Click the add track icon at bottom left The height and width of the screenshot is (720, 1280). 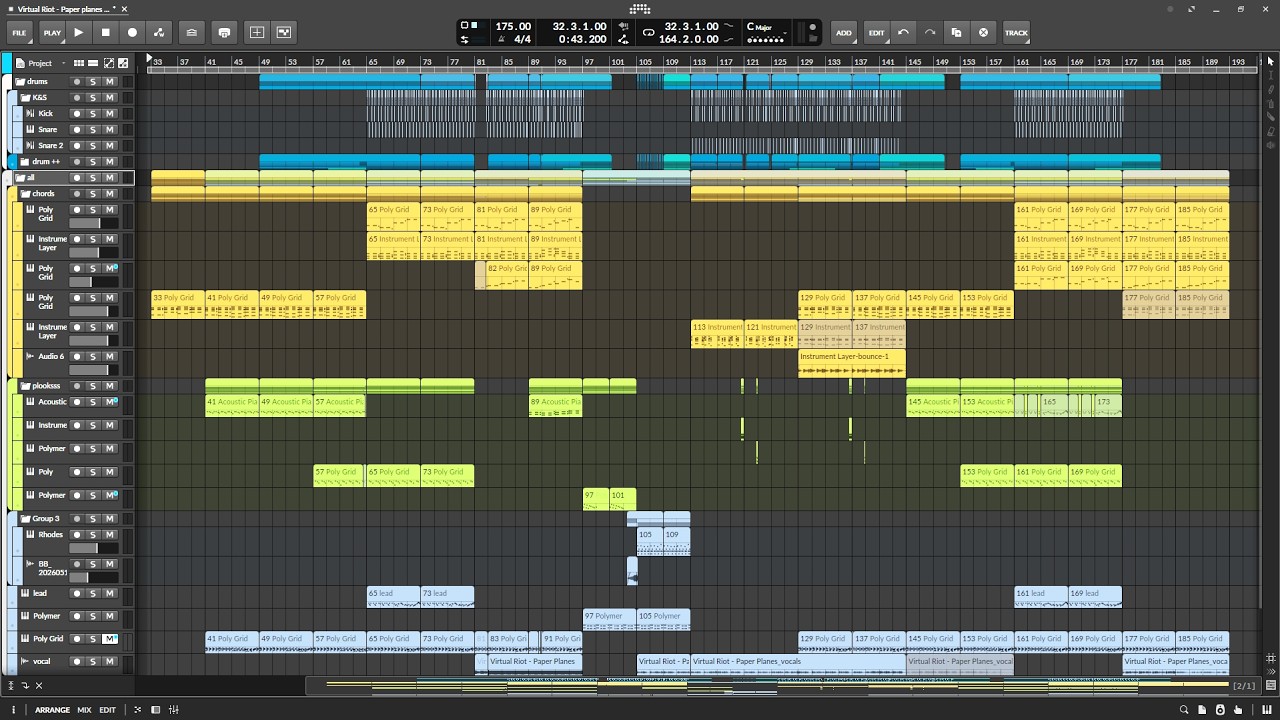(x=12, y=685)
